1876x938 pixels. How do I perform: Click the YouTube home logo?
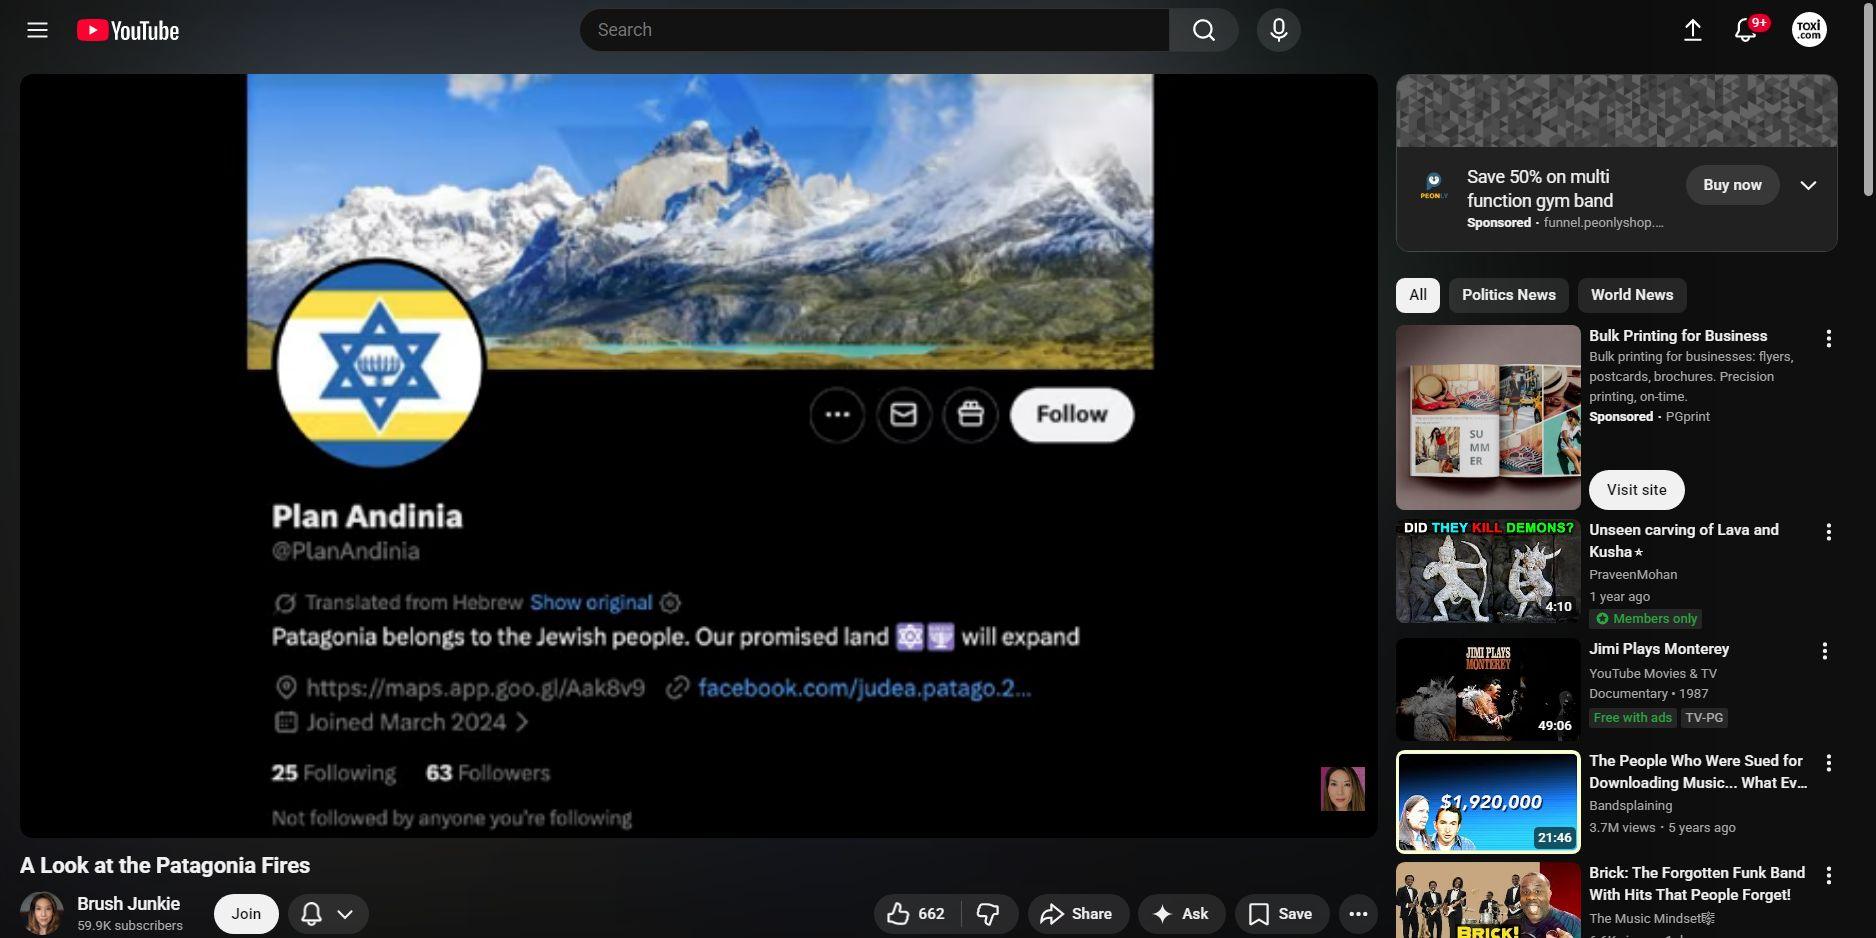pyautogui.click(x=128, y=31)
